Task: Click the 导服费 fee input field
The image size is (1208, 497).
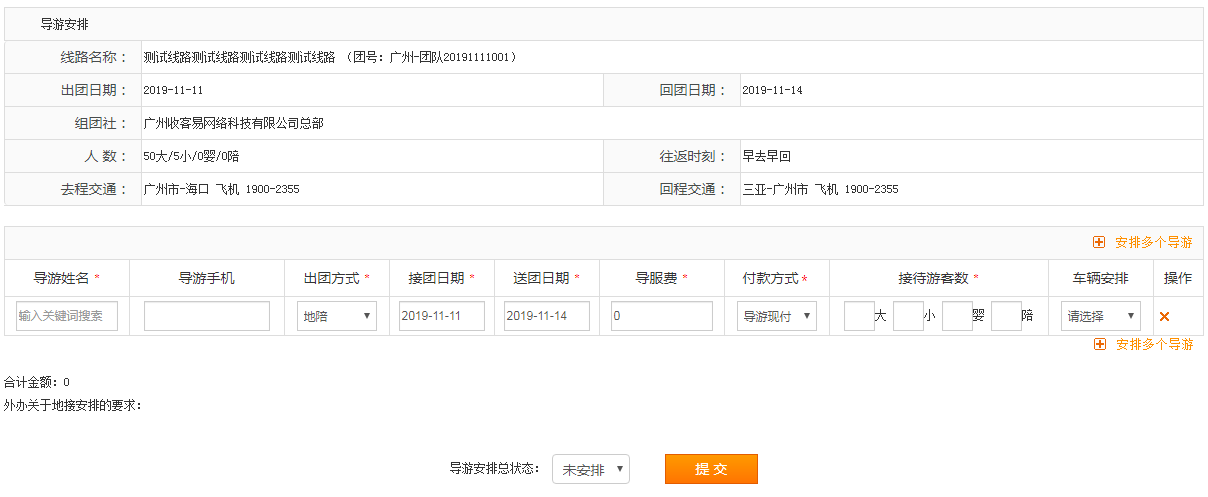Action: point(661,317)
